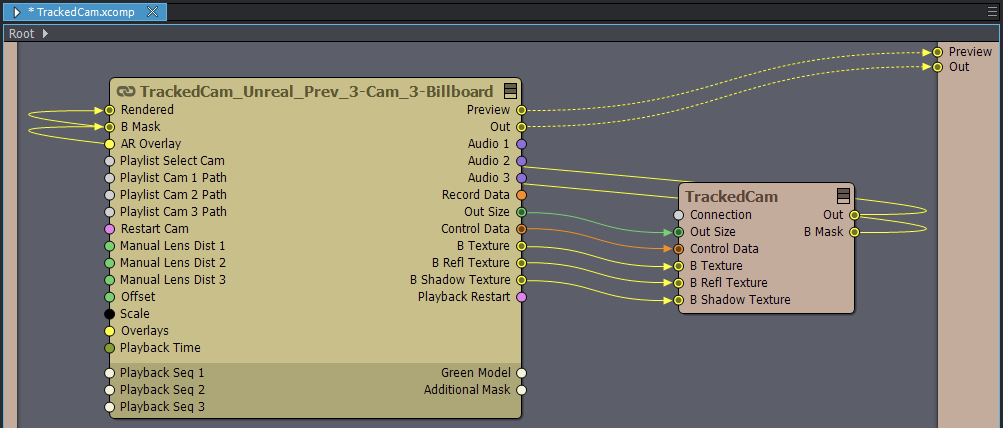This screenshot has height=428, width=1003.
Task: Select the Playlist Select Cam pin
Action: pyautogui.click(x=109, y=161)
